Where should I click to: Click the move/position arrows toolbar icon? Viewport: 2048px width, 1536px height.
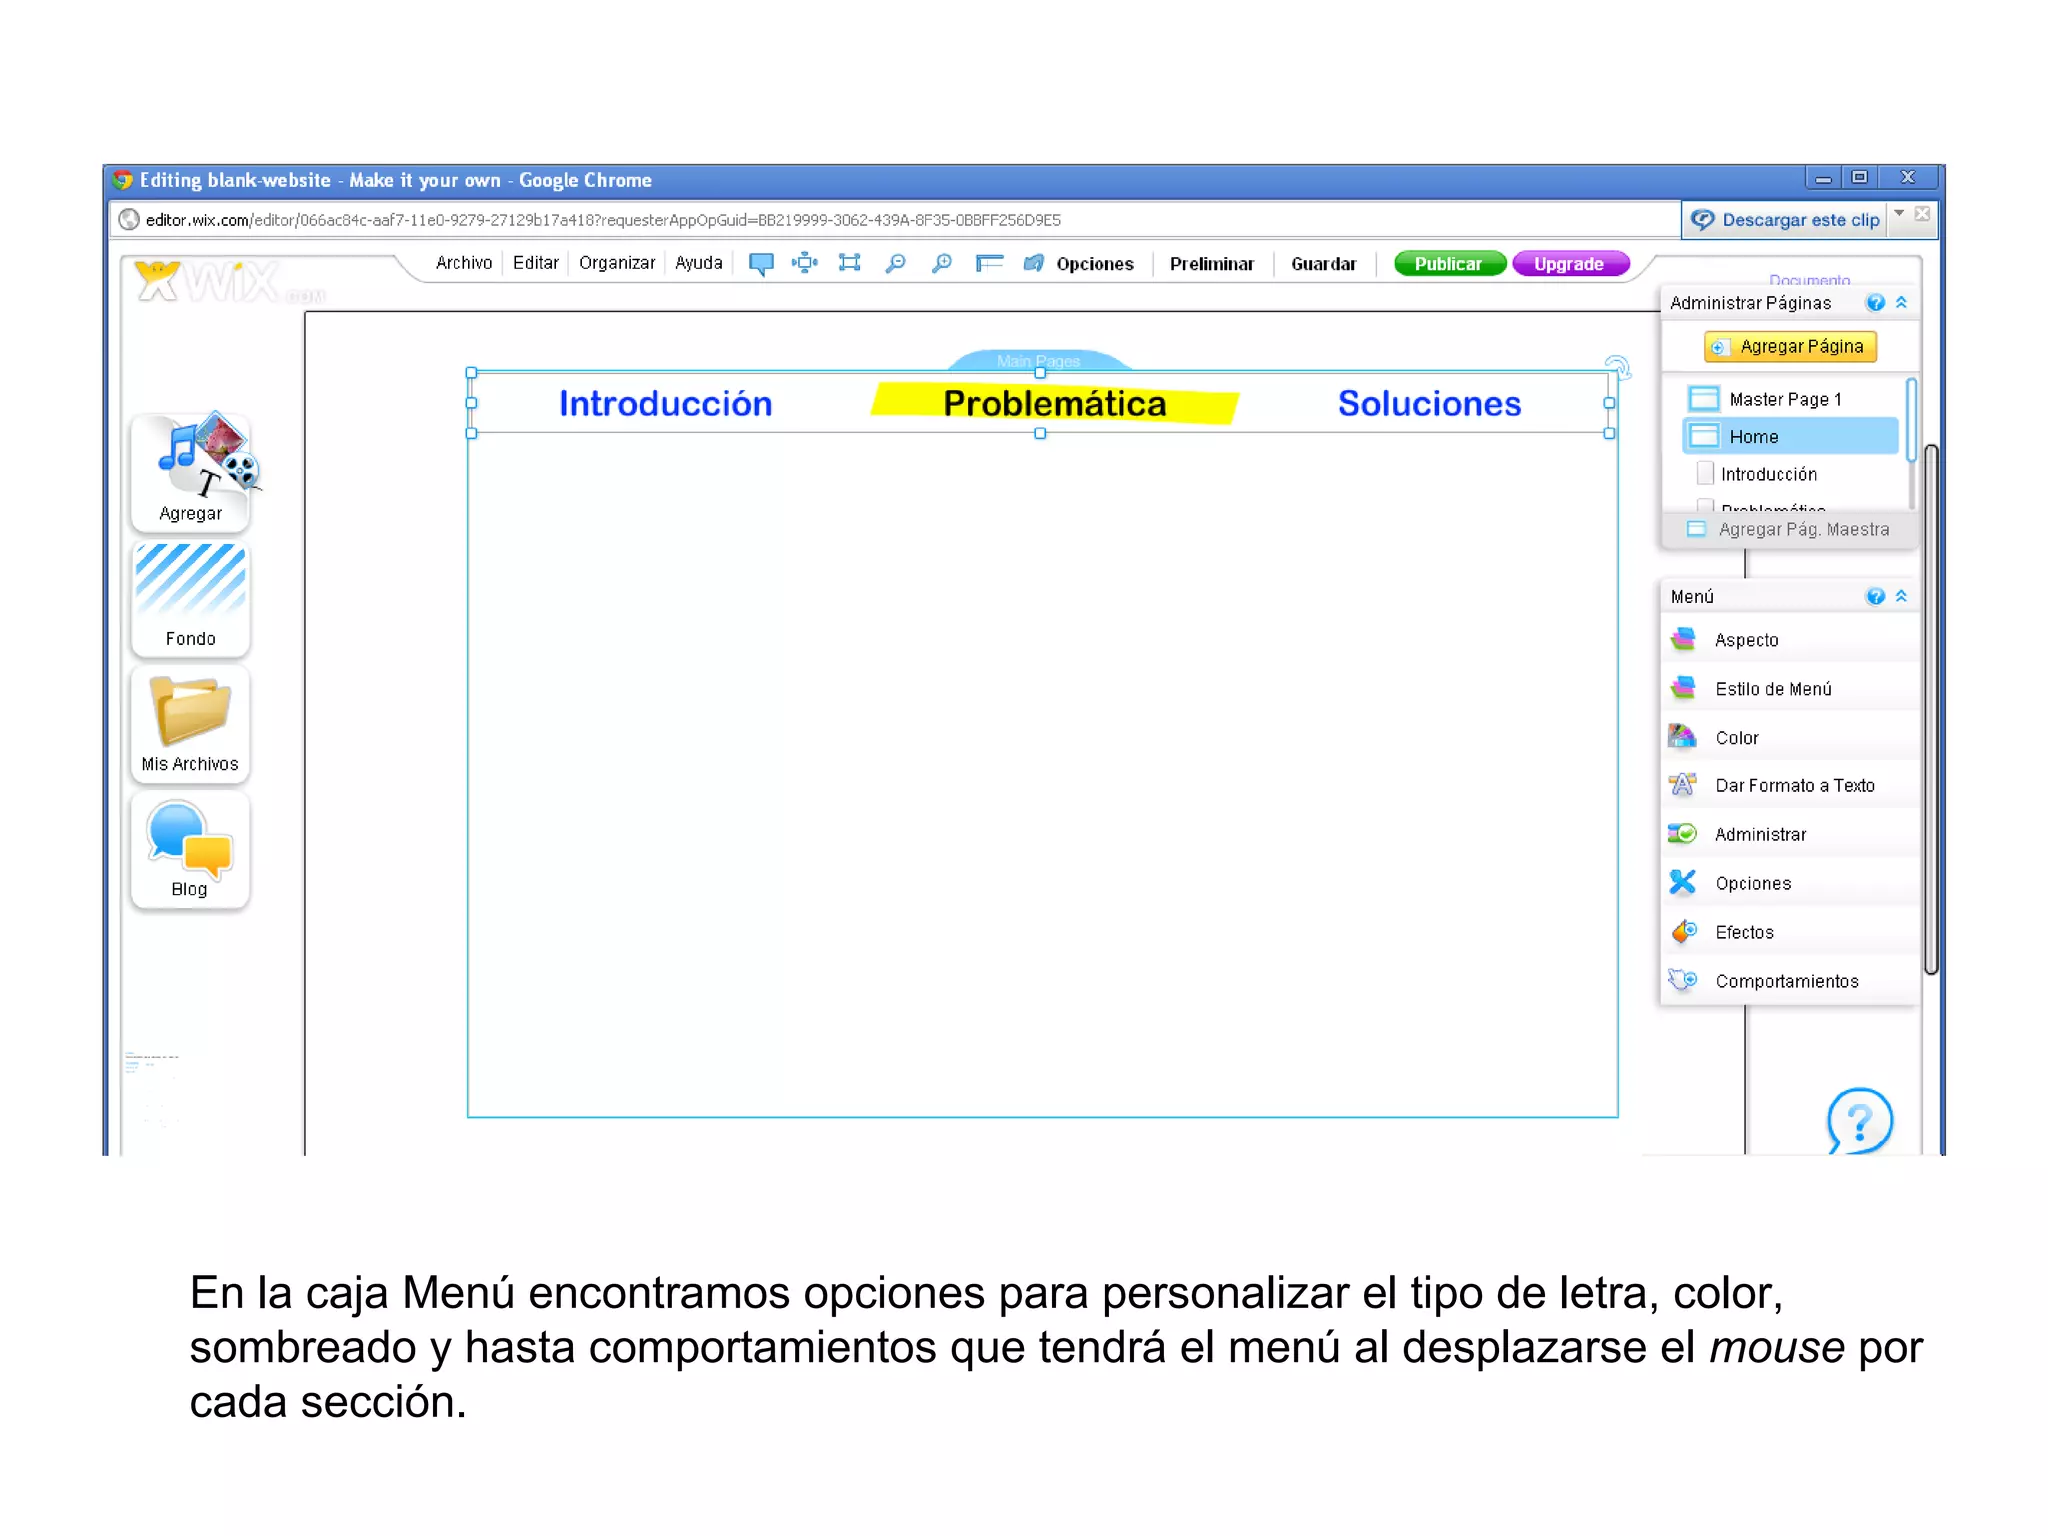tap(805, 263)
